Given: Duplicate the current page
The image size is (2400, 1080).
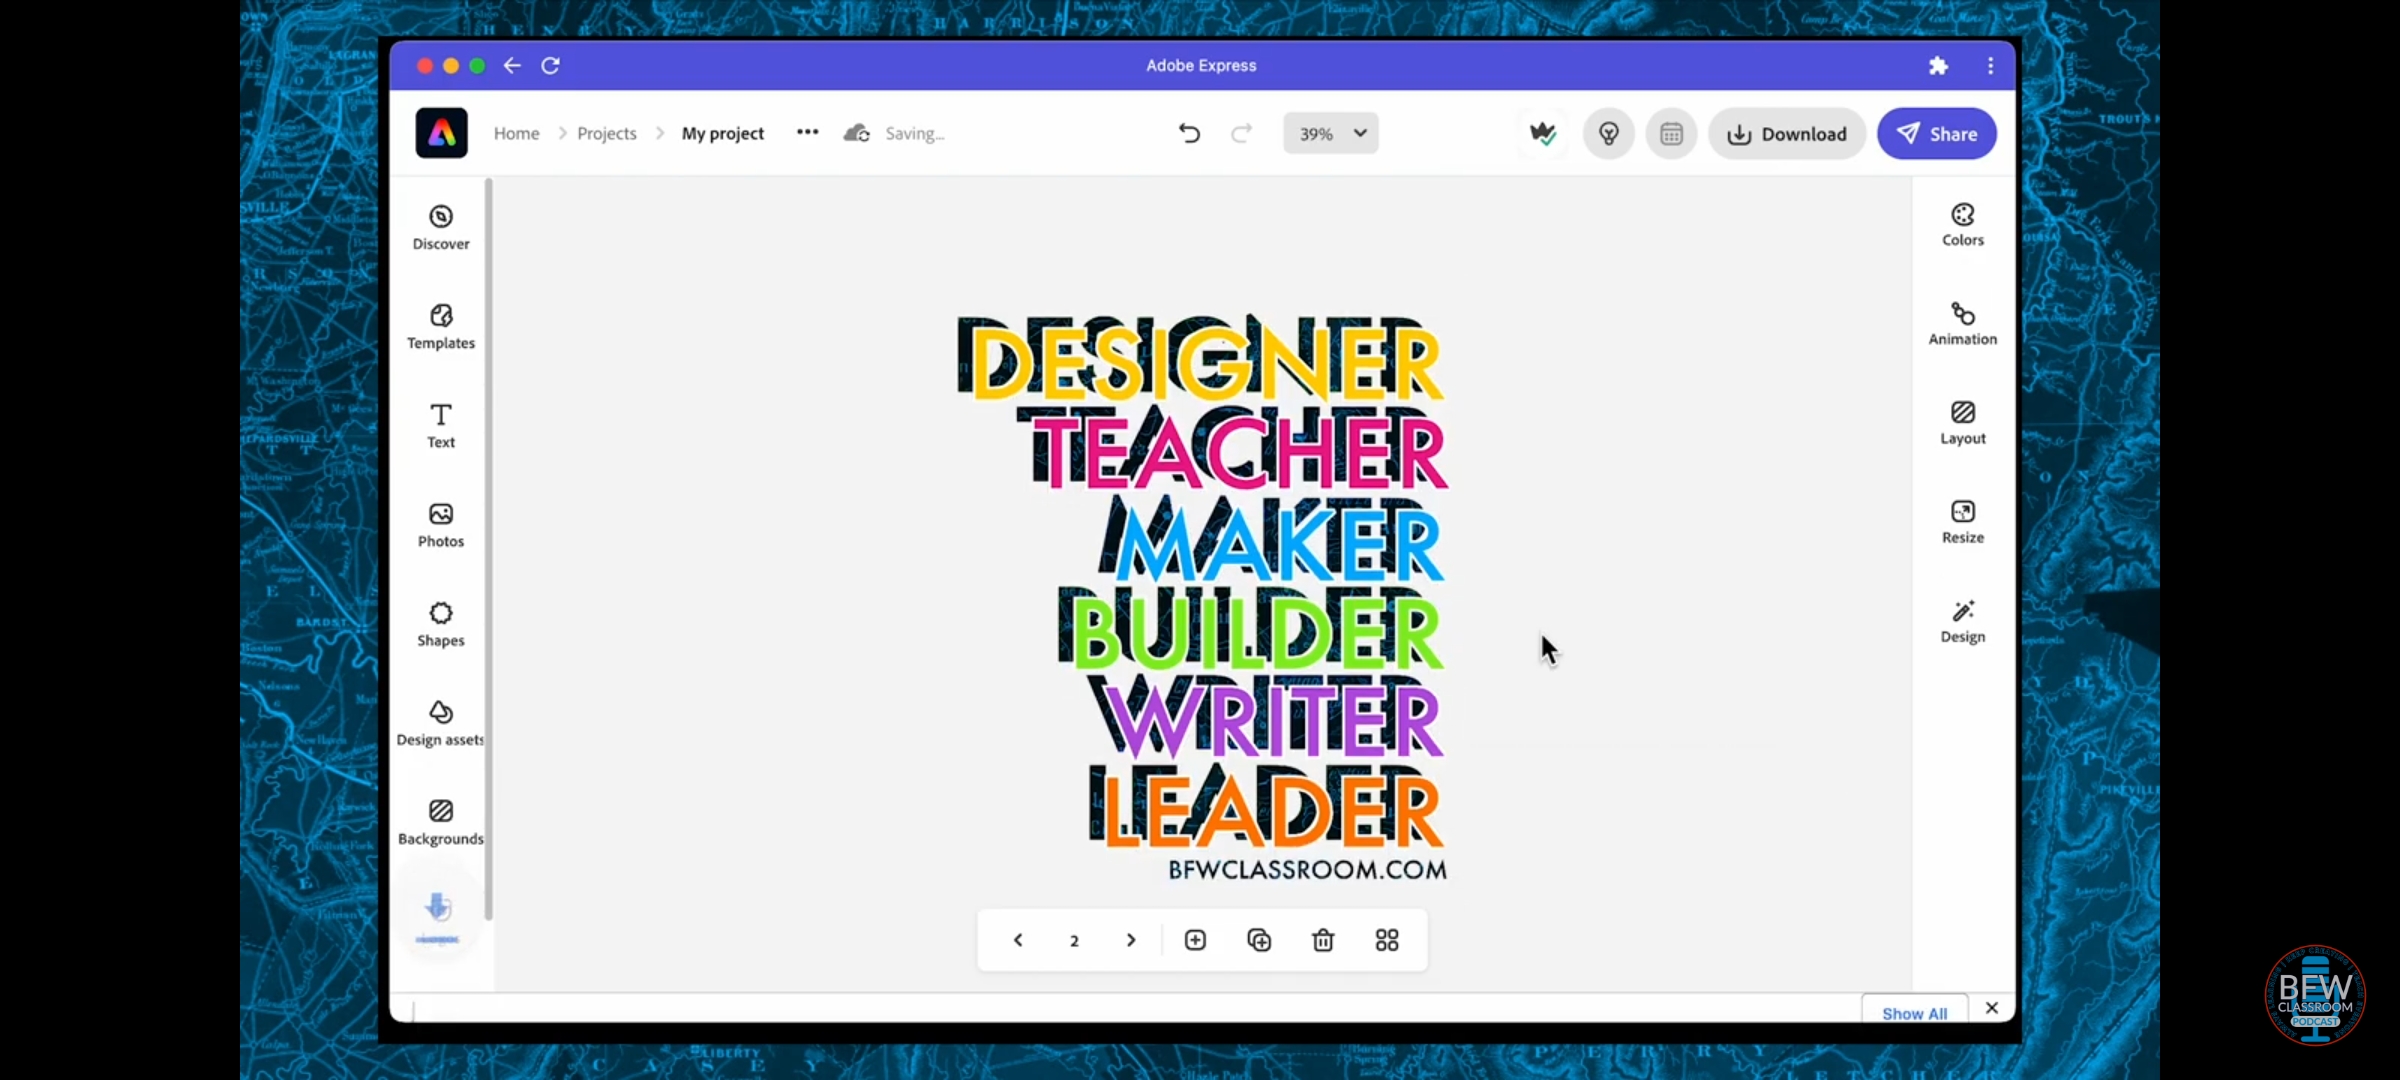Looking at the screenshot, I should (1258, 940).
